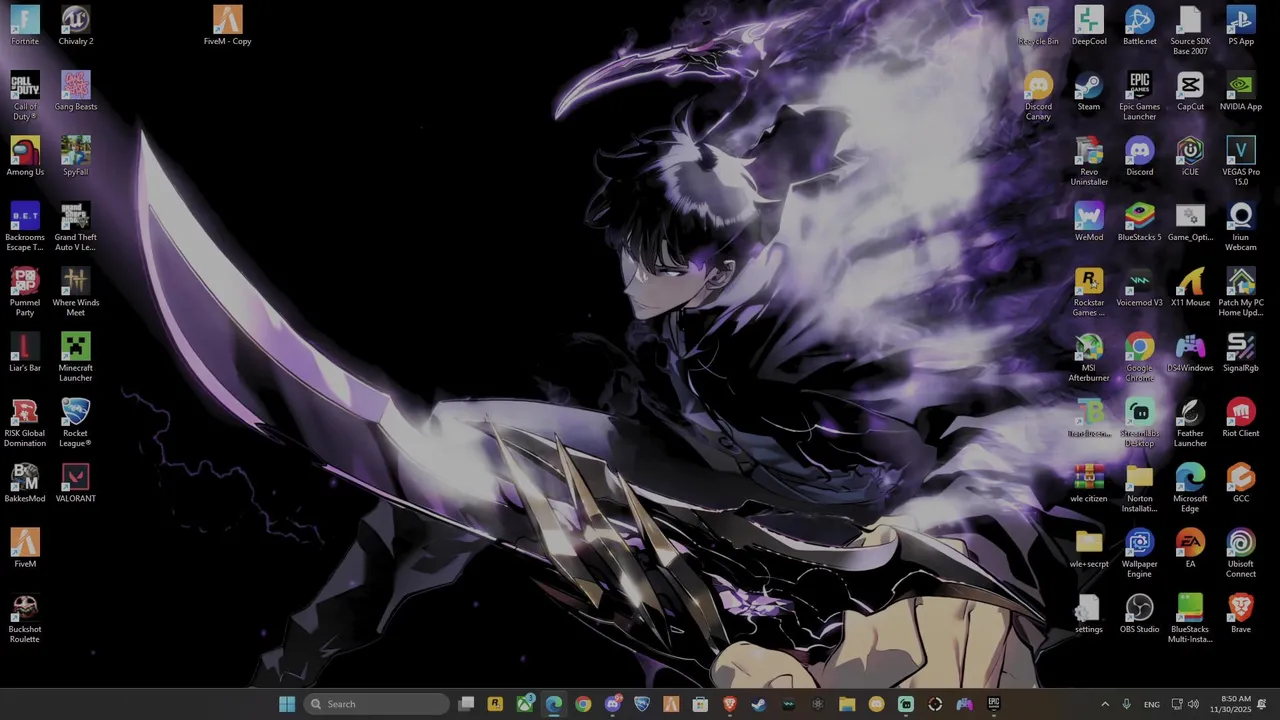1280x720 pixels.
Task: Open the volume control in tray
Action: point(1192,704)
